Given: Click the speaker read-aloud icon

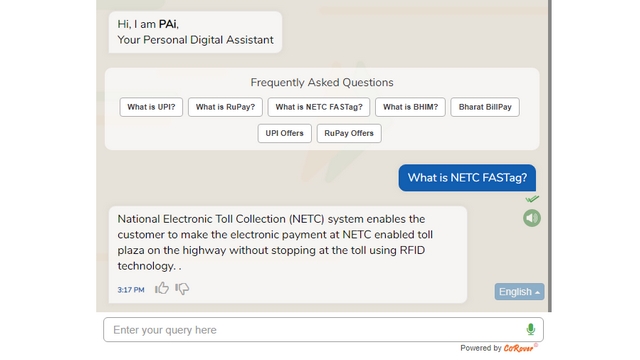Looking at the screenshot, I should coord(532,218).
